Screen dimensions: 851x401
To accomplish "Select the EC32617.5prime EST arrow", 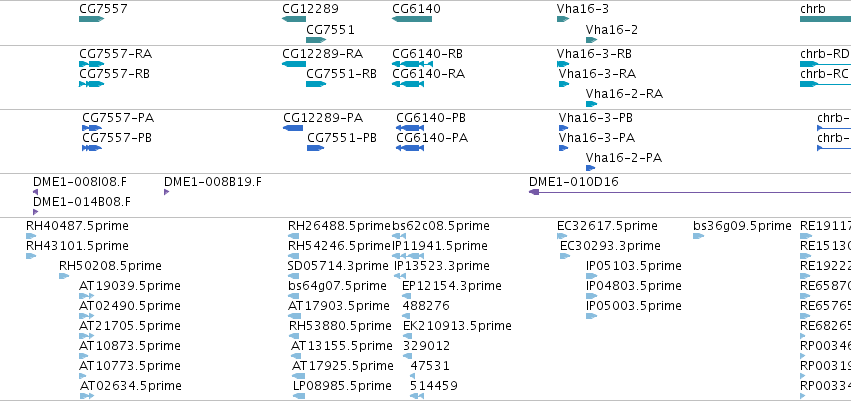I will pos(562,236).
